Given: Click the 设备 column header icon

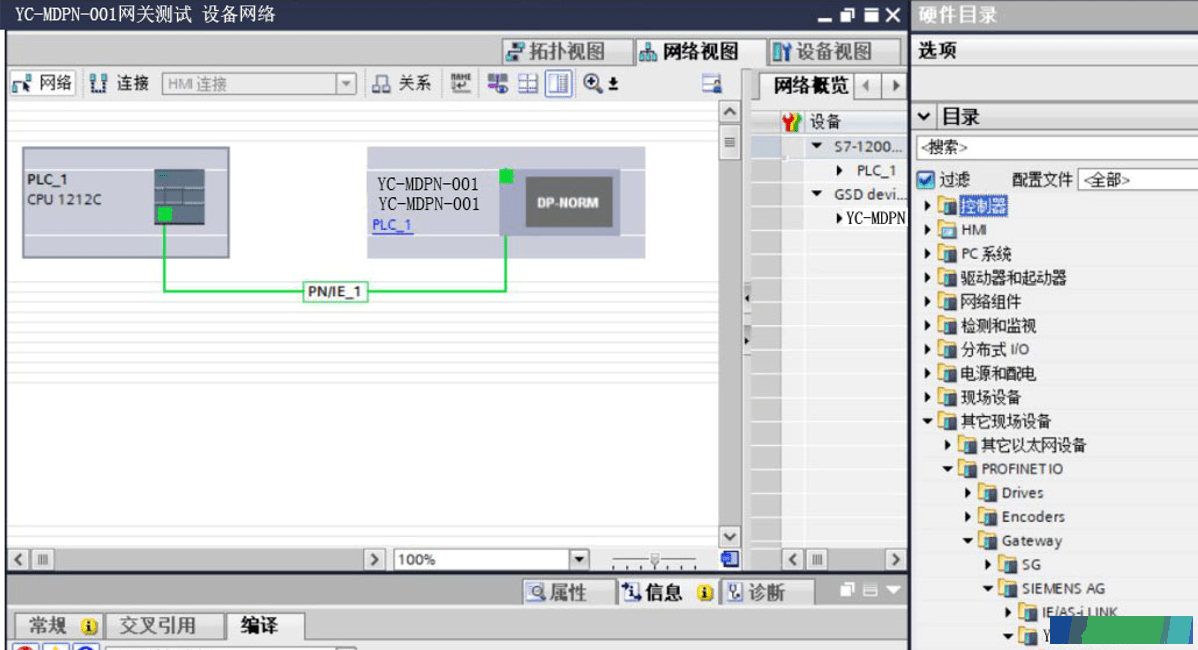Looking at the screenshot, I should (x=792, y=121).
